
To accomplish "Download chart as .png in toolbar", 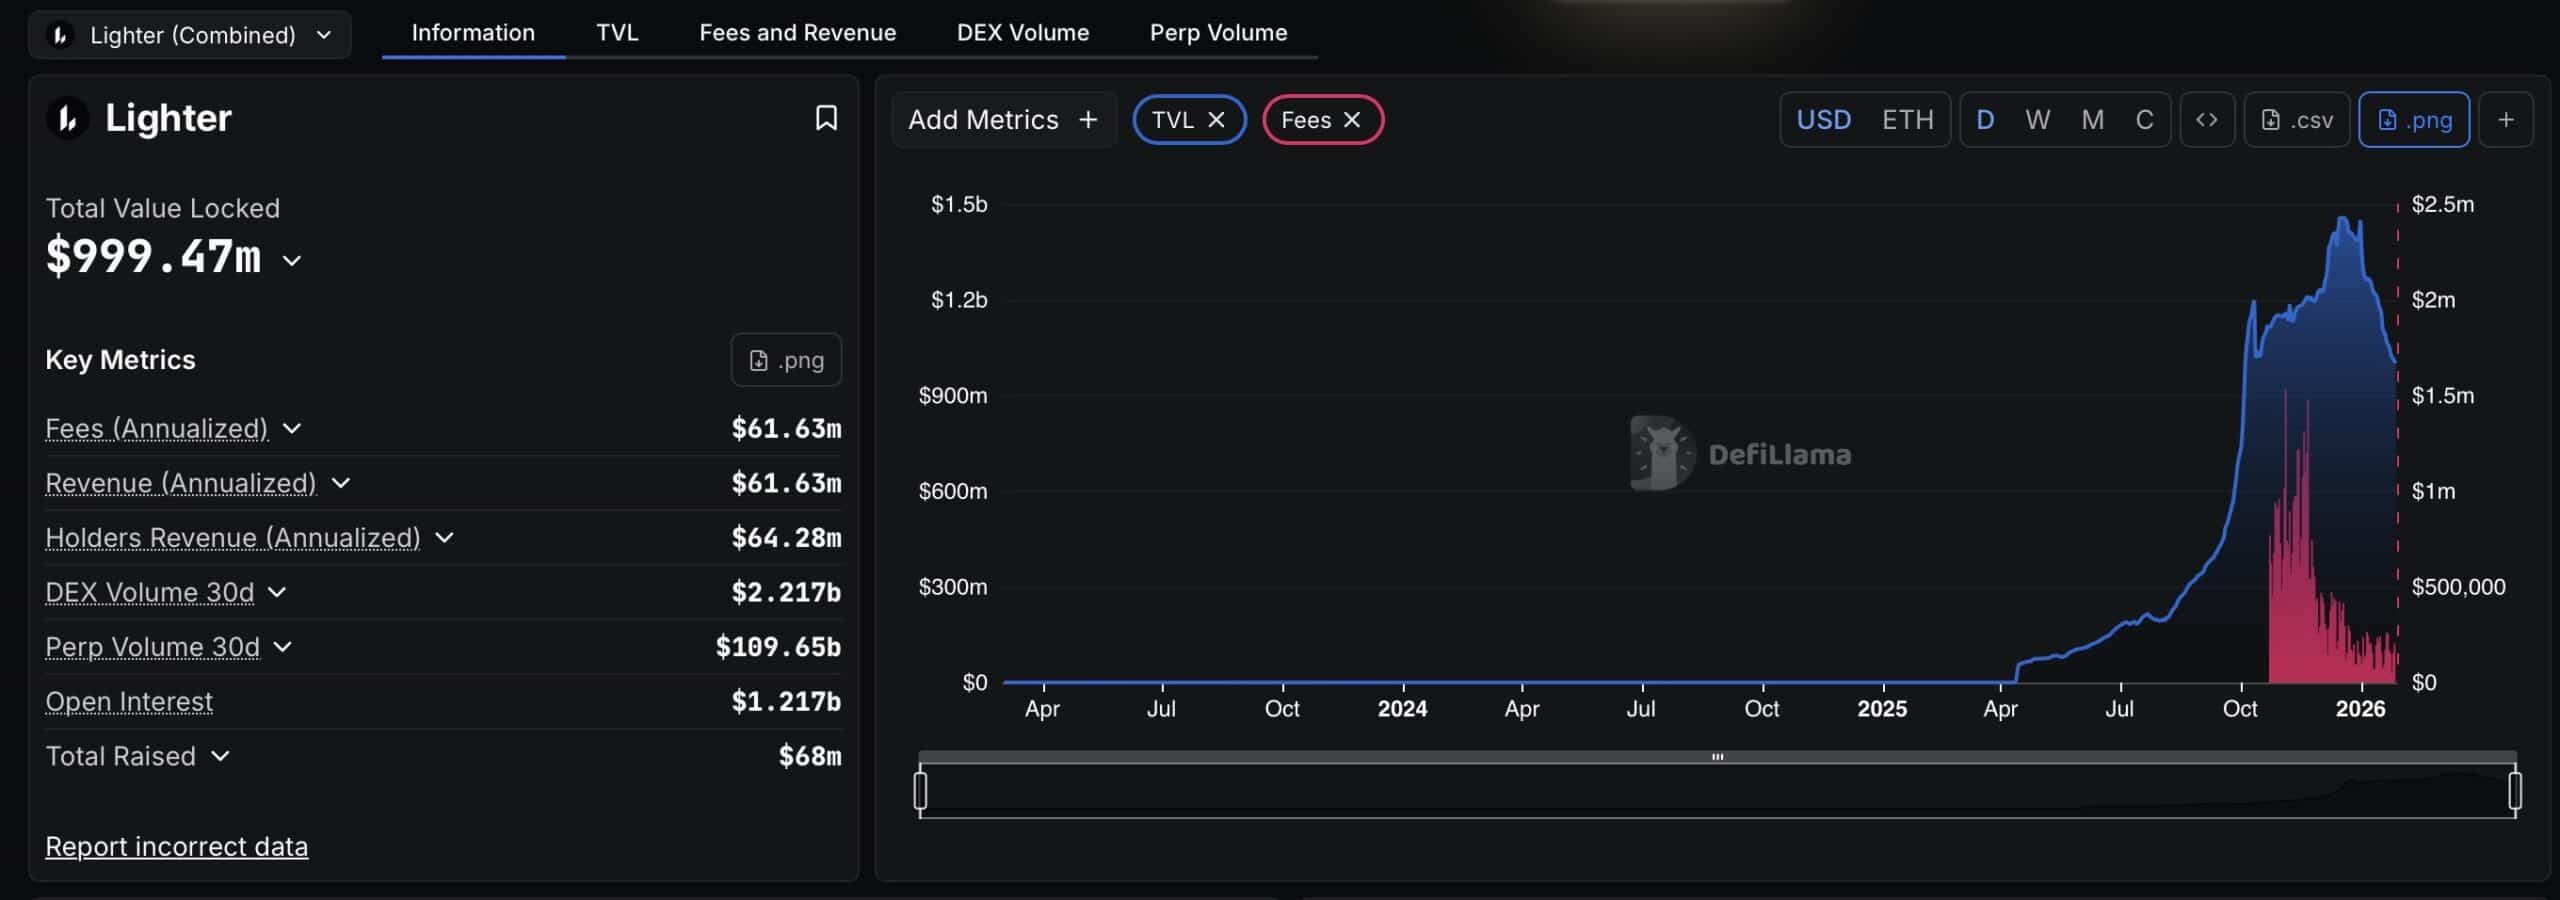I will (x=2413, y=120).
